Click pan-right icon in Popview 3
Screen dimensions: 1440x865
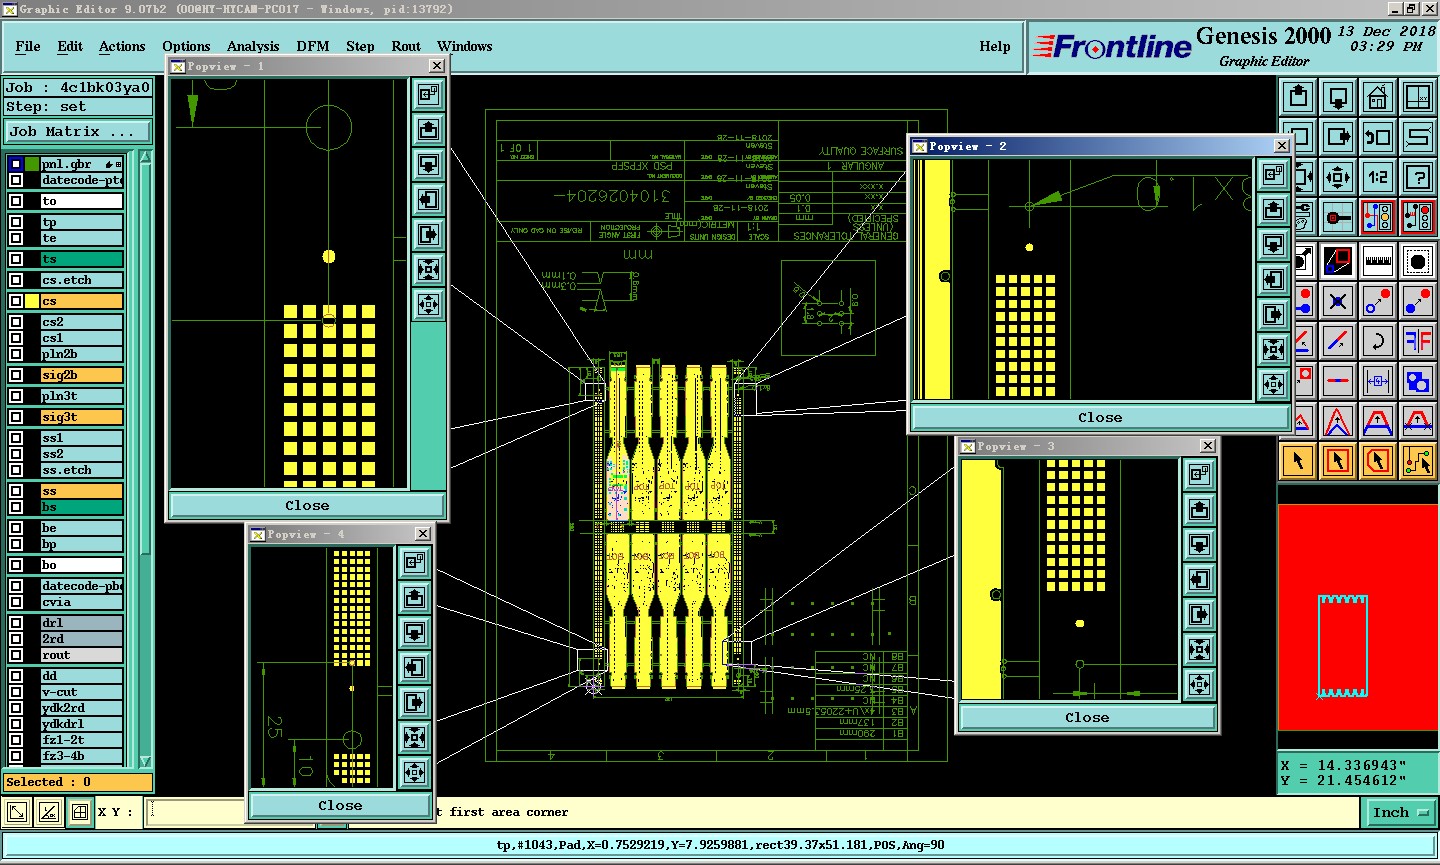pos(1200,614)
